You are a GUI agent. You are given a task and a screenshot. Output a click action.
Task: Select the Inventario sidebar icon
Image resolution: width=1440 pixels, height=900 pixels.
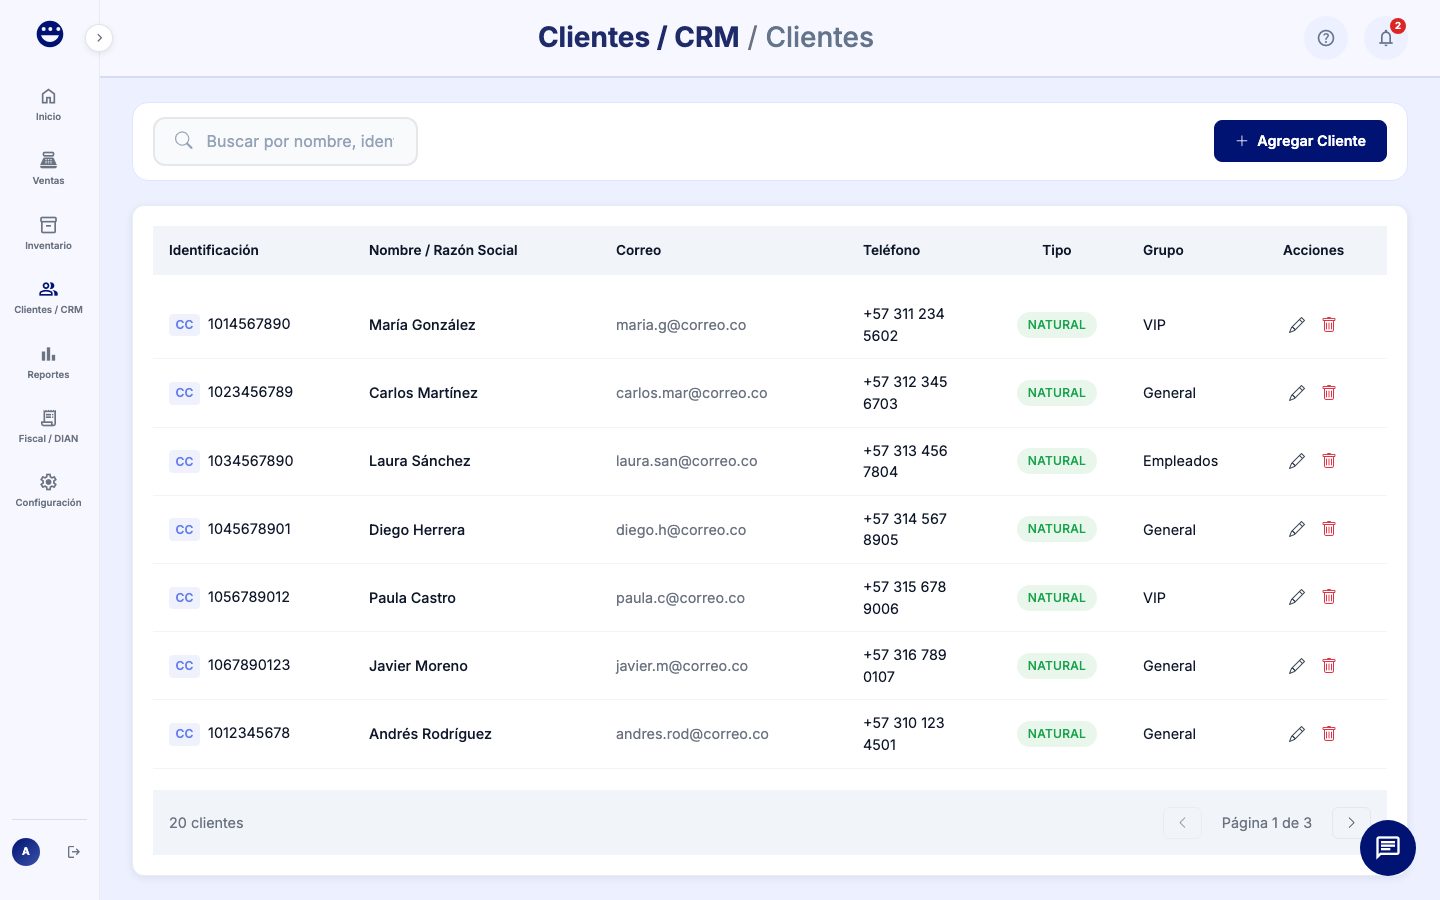tap(48, 225)
